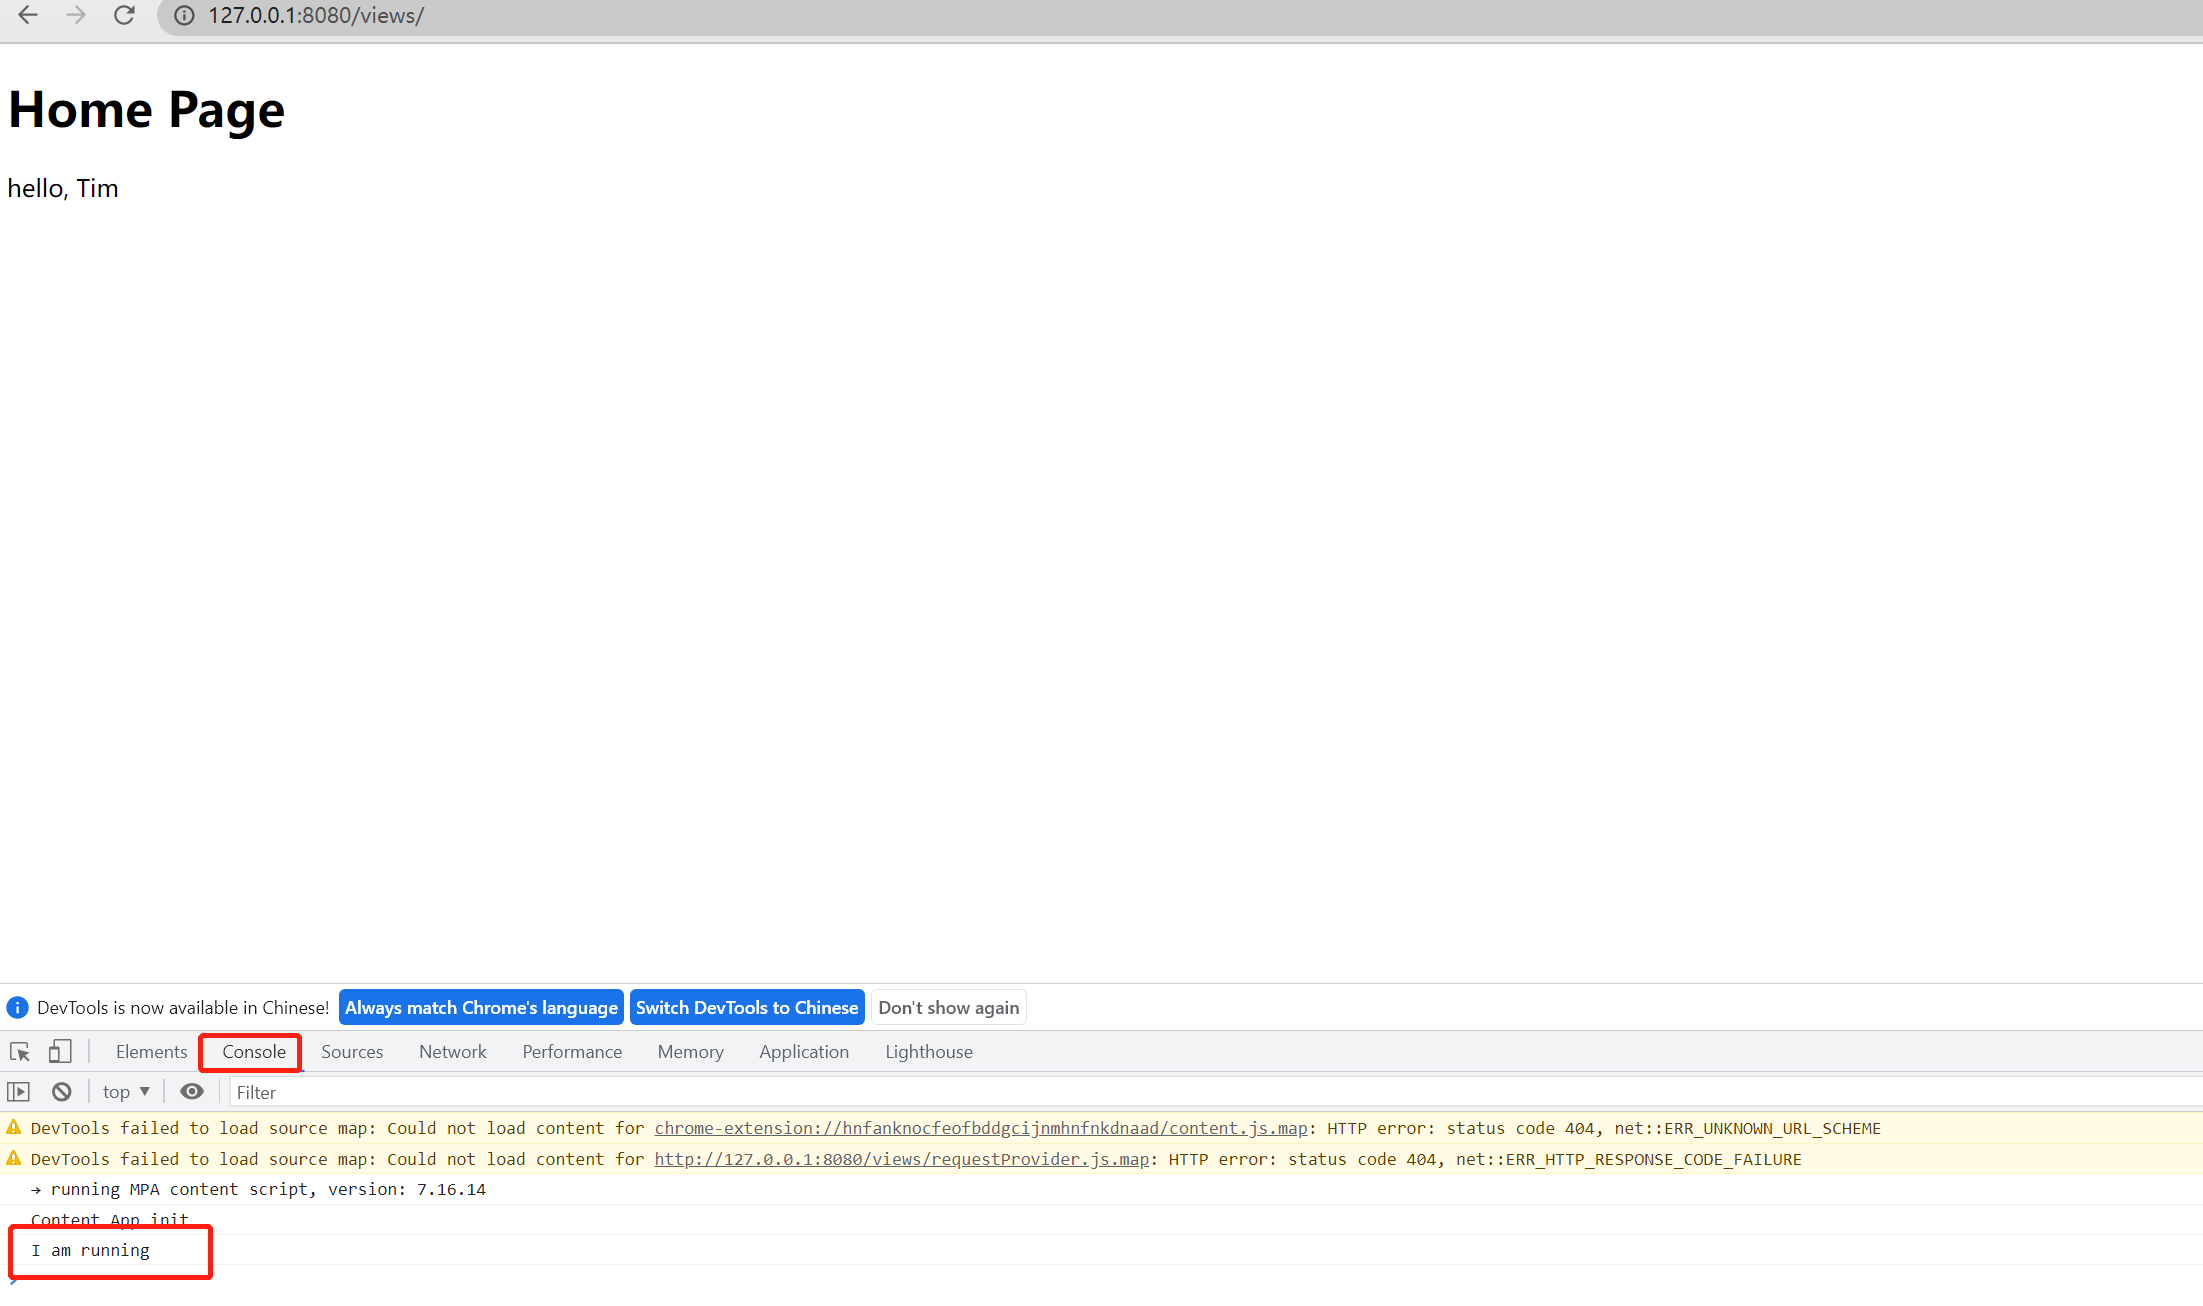Click the Home Page heading
This screenshot has width=2203, height=1306.
tap(146, 109)
